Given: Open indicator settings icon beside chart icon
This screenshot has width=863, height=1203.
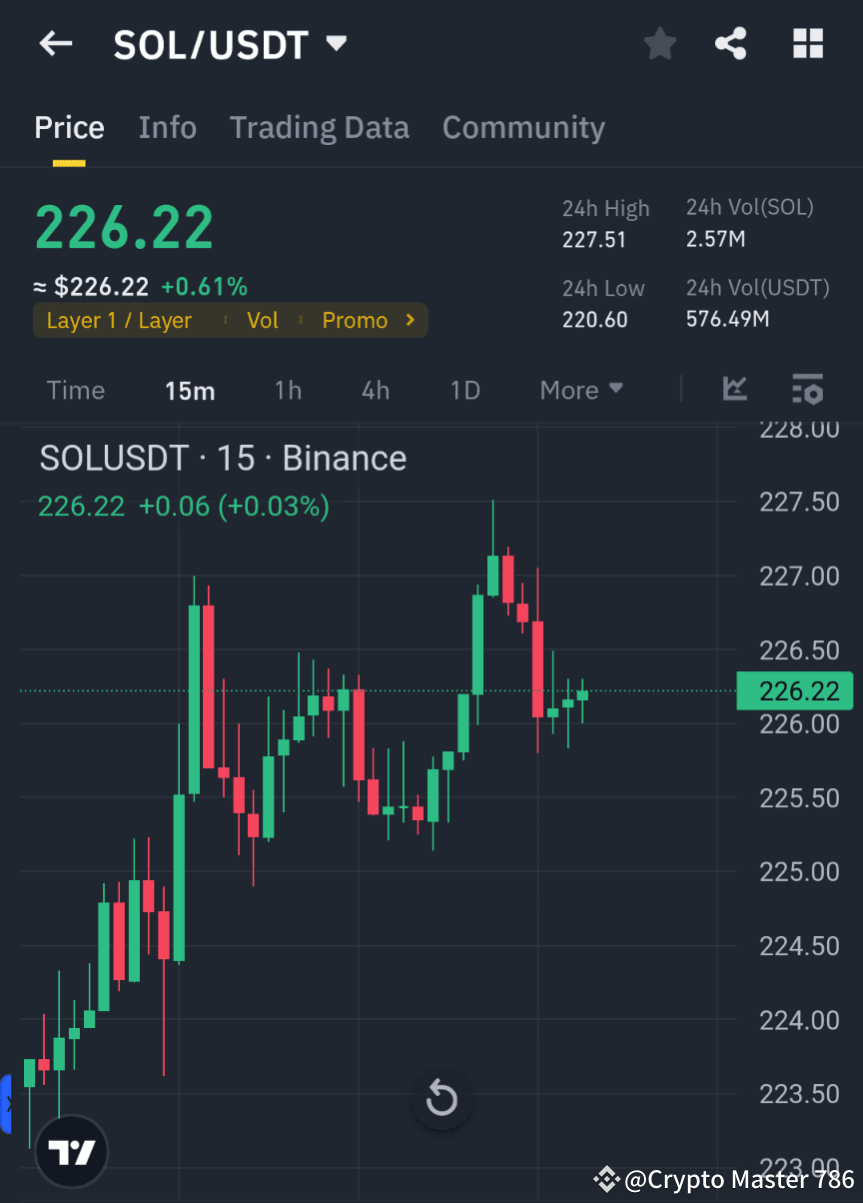Looking at the screenshot, I should coord(807,390).
